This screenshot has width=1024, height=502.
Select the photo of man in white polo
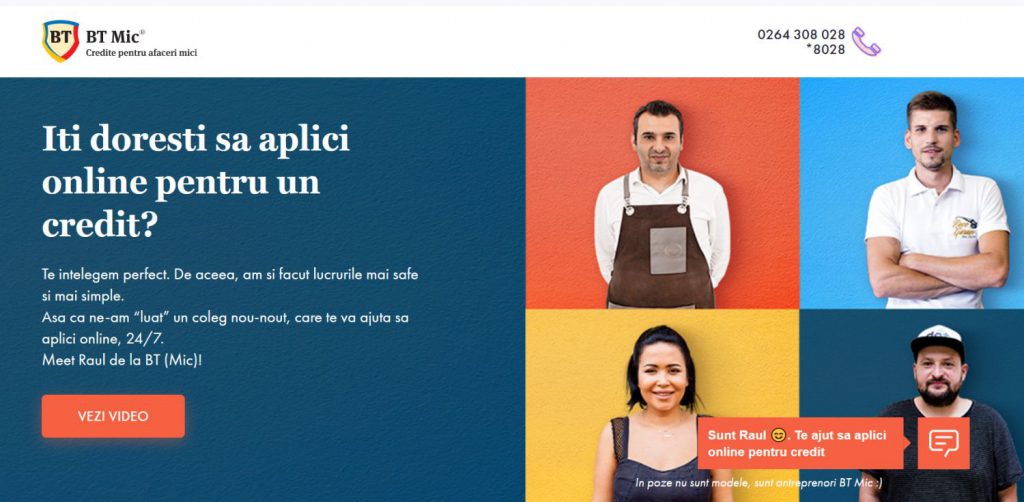click(x=912, y=193)
